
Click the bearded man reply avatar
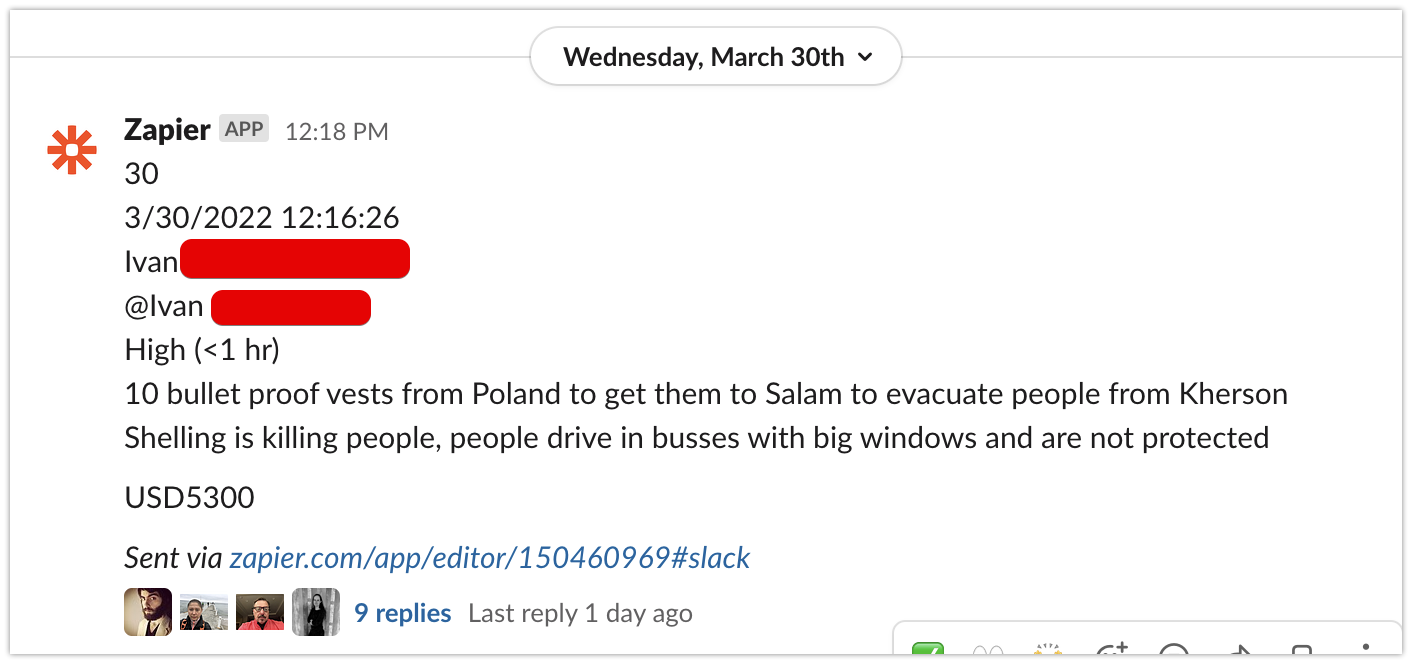pos(148,612)
